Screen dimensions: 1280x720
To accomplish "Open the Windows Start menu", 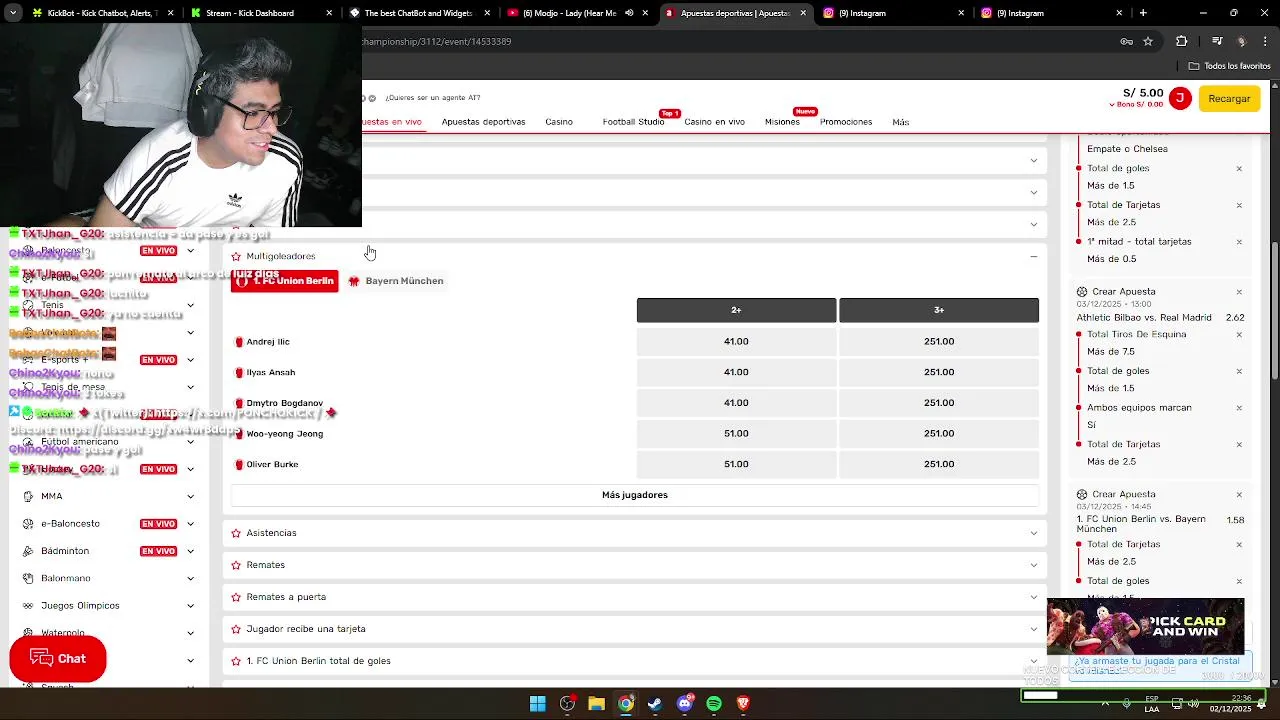I will point(537,704).
